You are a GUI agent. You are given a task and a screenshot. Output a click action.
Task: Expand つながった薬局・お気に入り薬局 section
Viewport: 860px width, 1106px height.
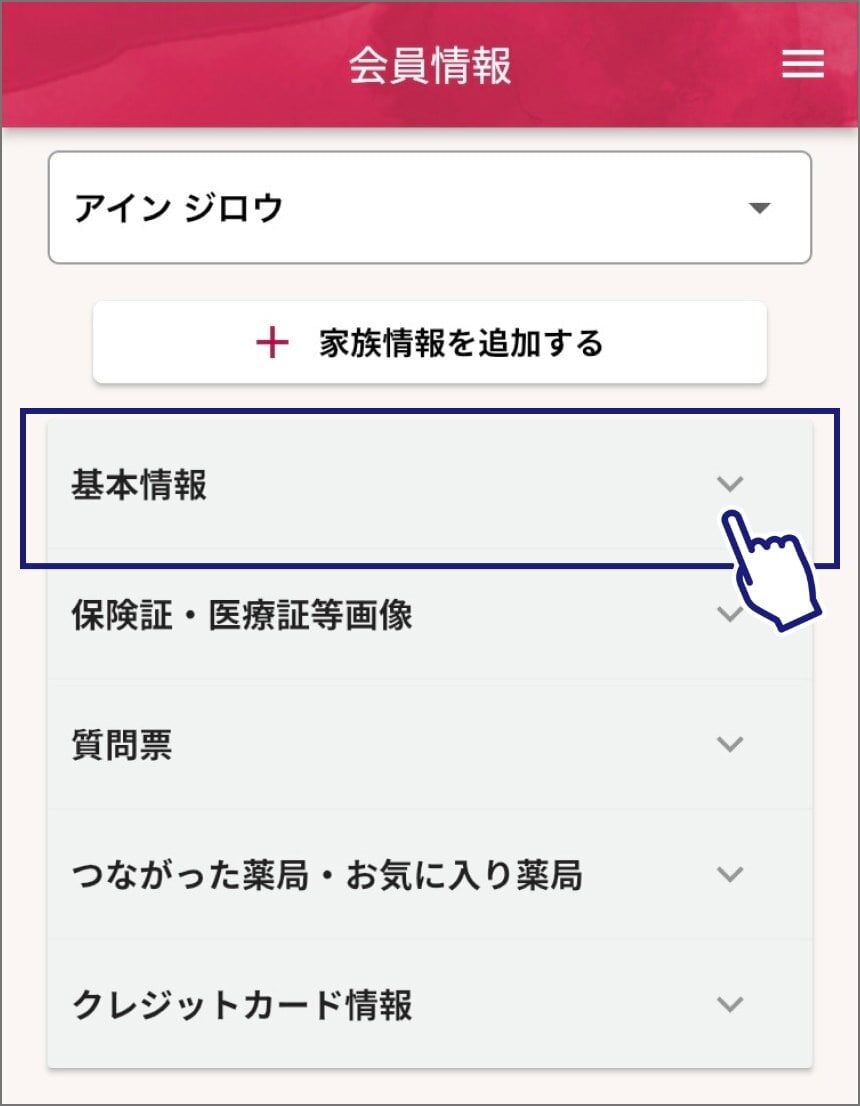pyautogui.click(x=430, y=874)
